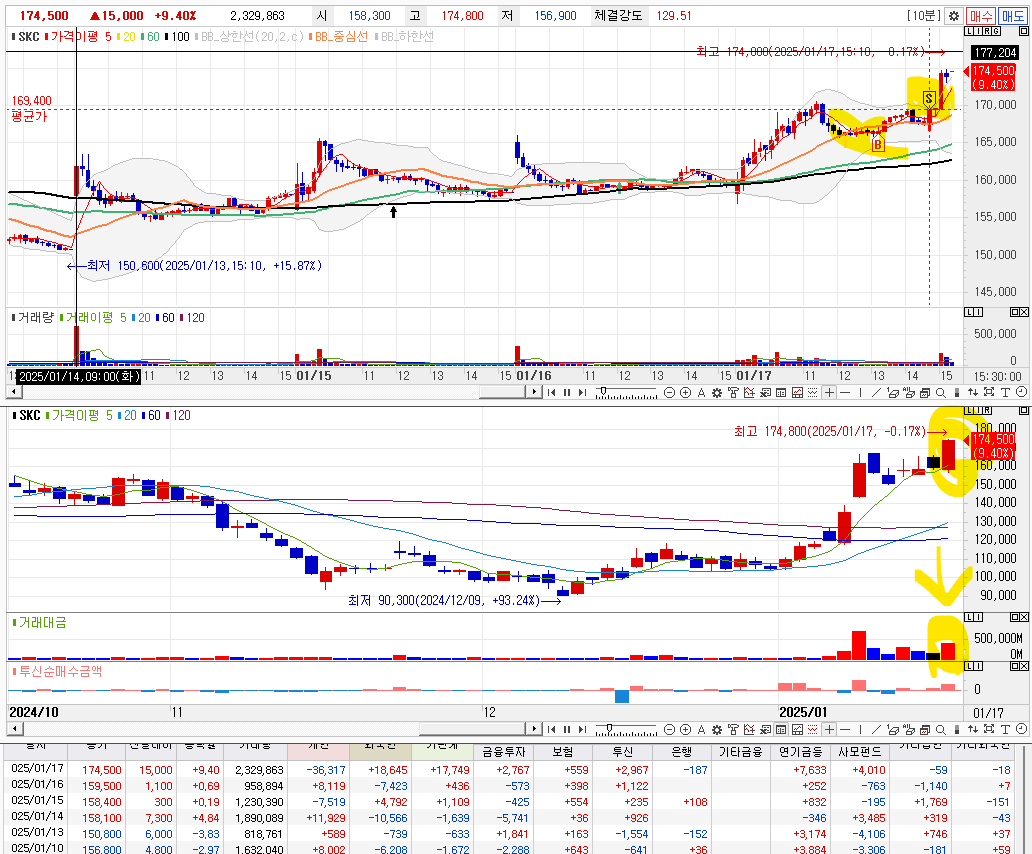Image resolution: width=1032 pixels, height=854 pixels.
Task: Pause replay in the daily chart toolbar
Action: pyautogui.click(x=567, y=730)
